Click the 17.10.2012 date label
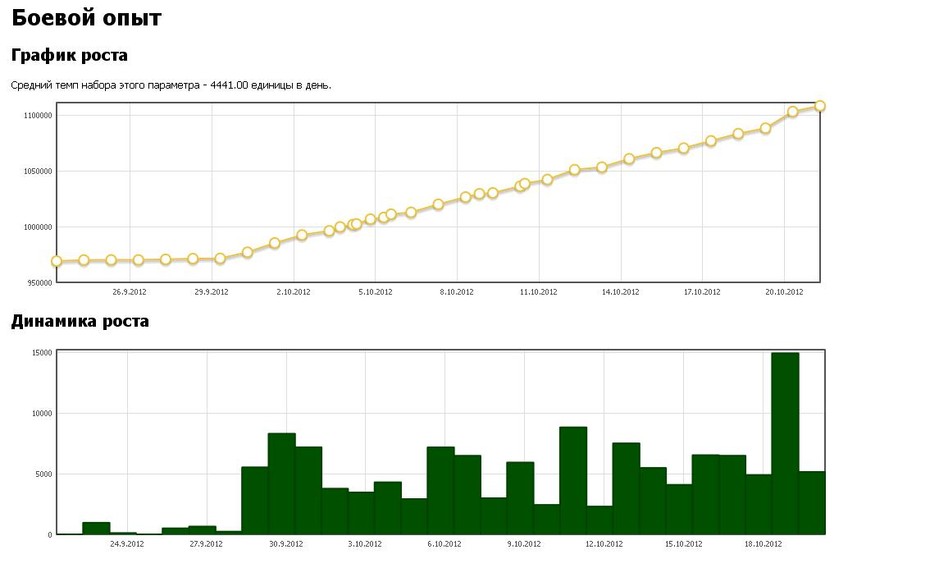 (x=702, y=292)
